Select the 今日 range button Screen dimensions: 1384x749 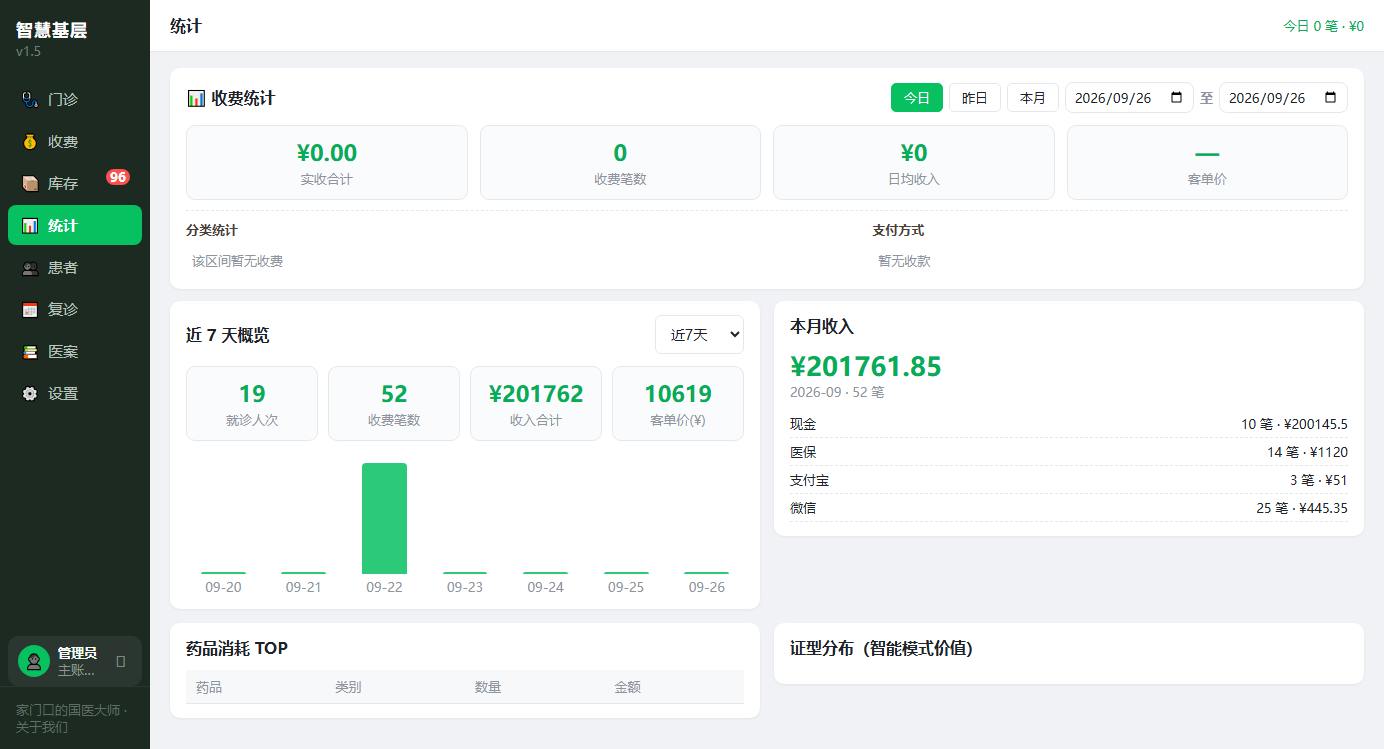[917, 98]
